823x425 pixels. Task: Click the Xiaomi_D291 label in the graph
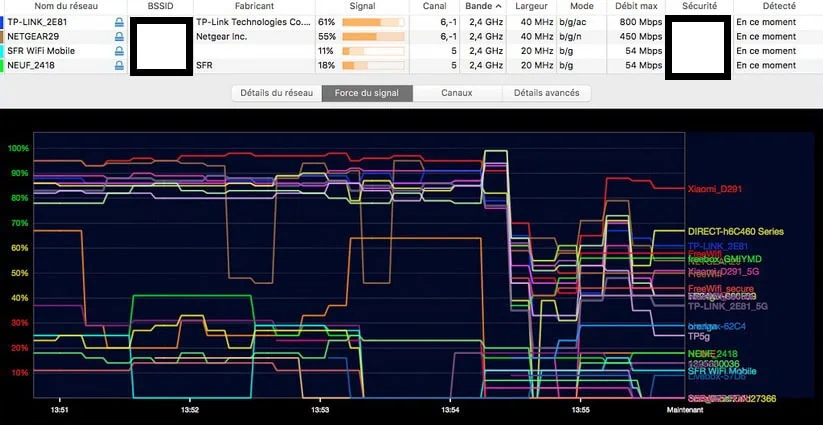[715, 189]
